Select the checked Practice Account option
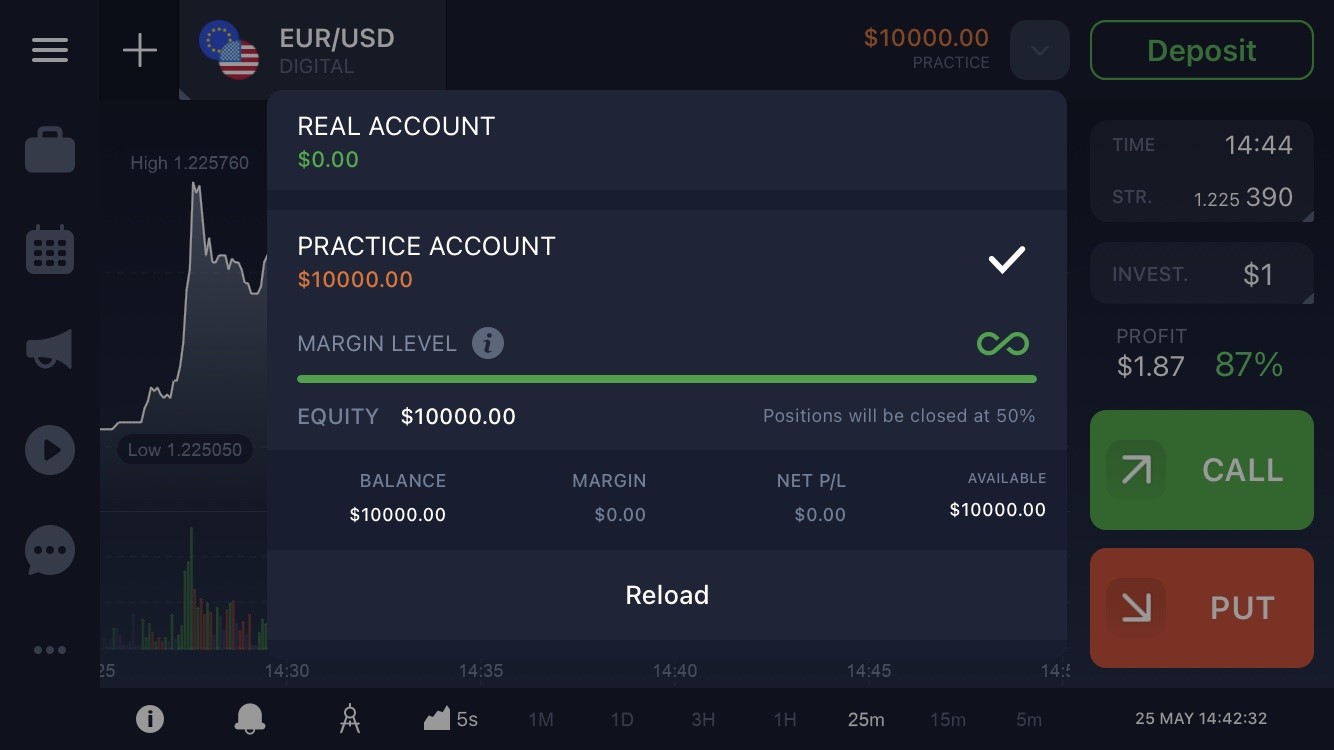 (666, 262)
